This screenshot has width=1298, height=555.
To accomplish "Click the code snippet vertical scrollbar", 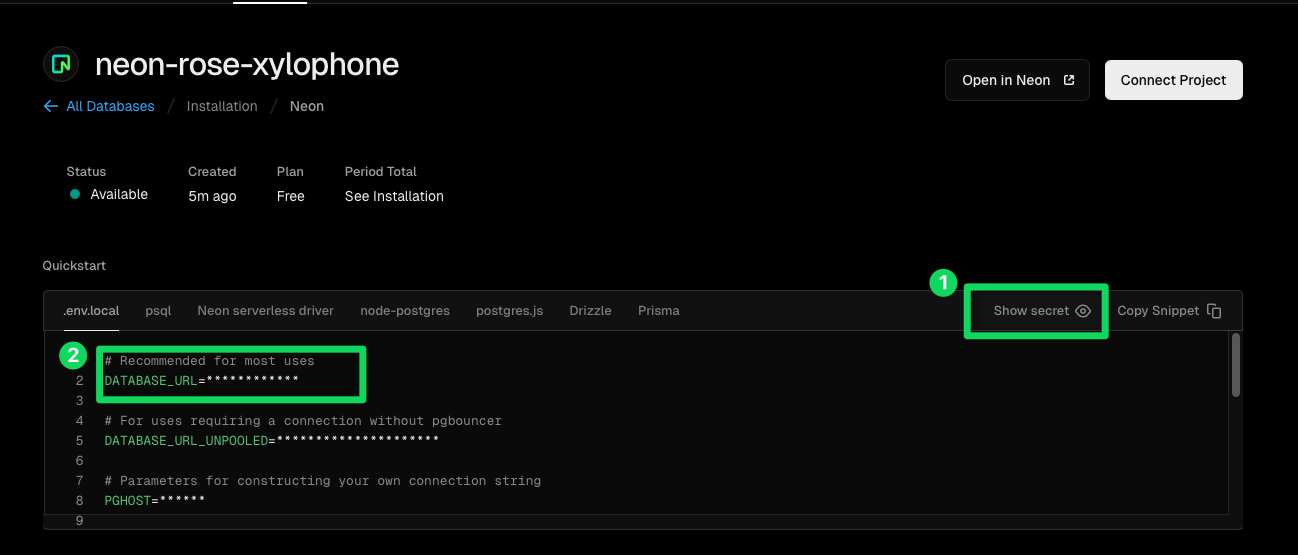I will point(1236,365).
